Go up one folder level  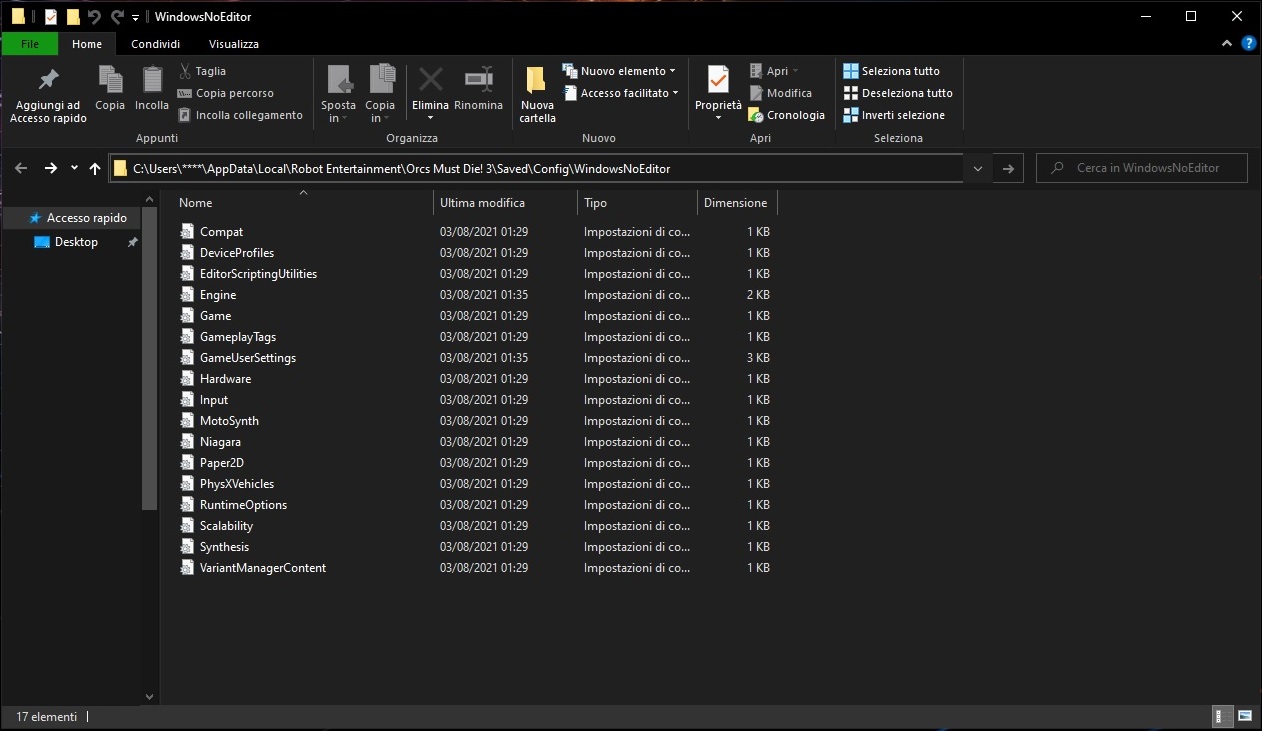[95, 168]
